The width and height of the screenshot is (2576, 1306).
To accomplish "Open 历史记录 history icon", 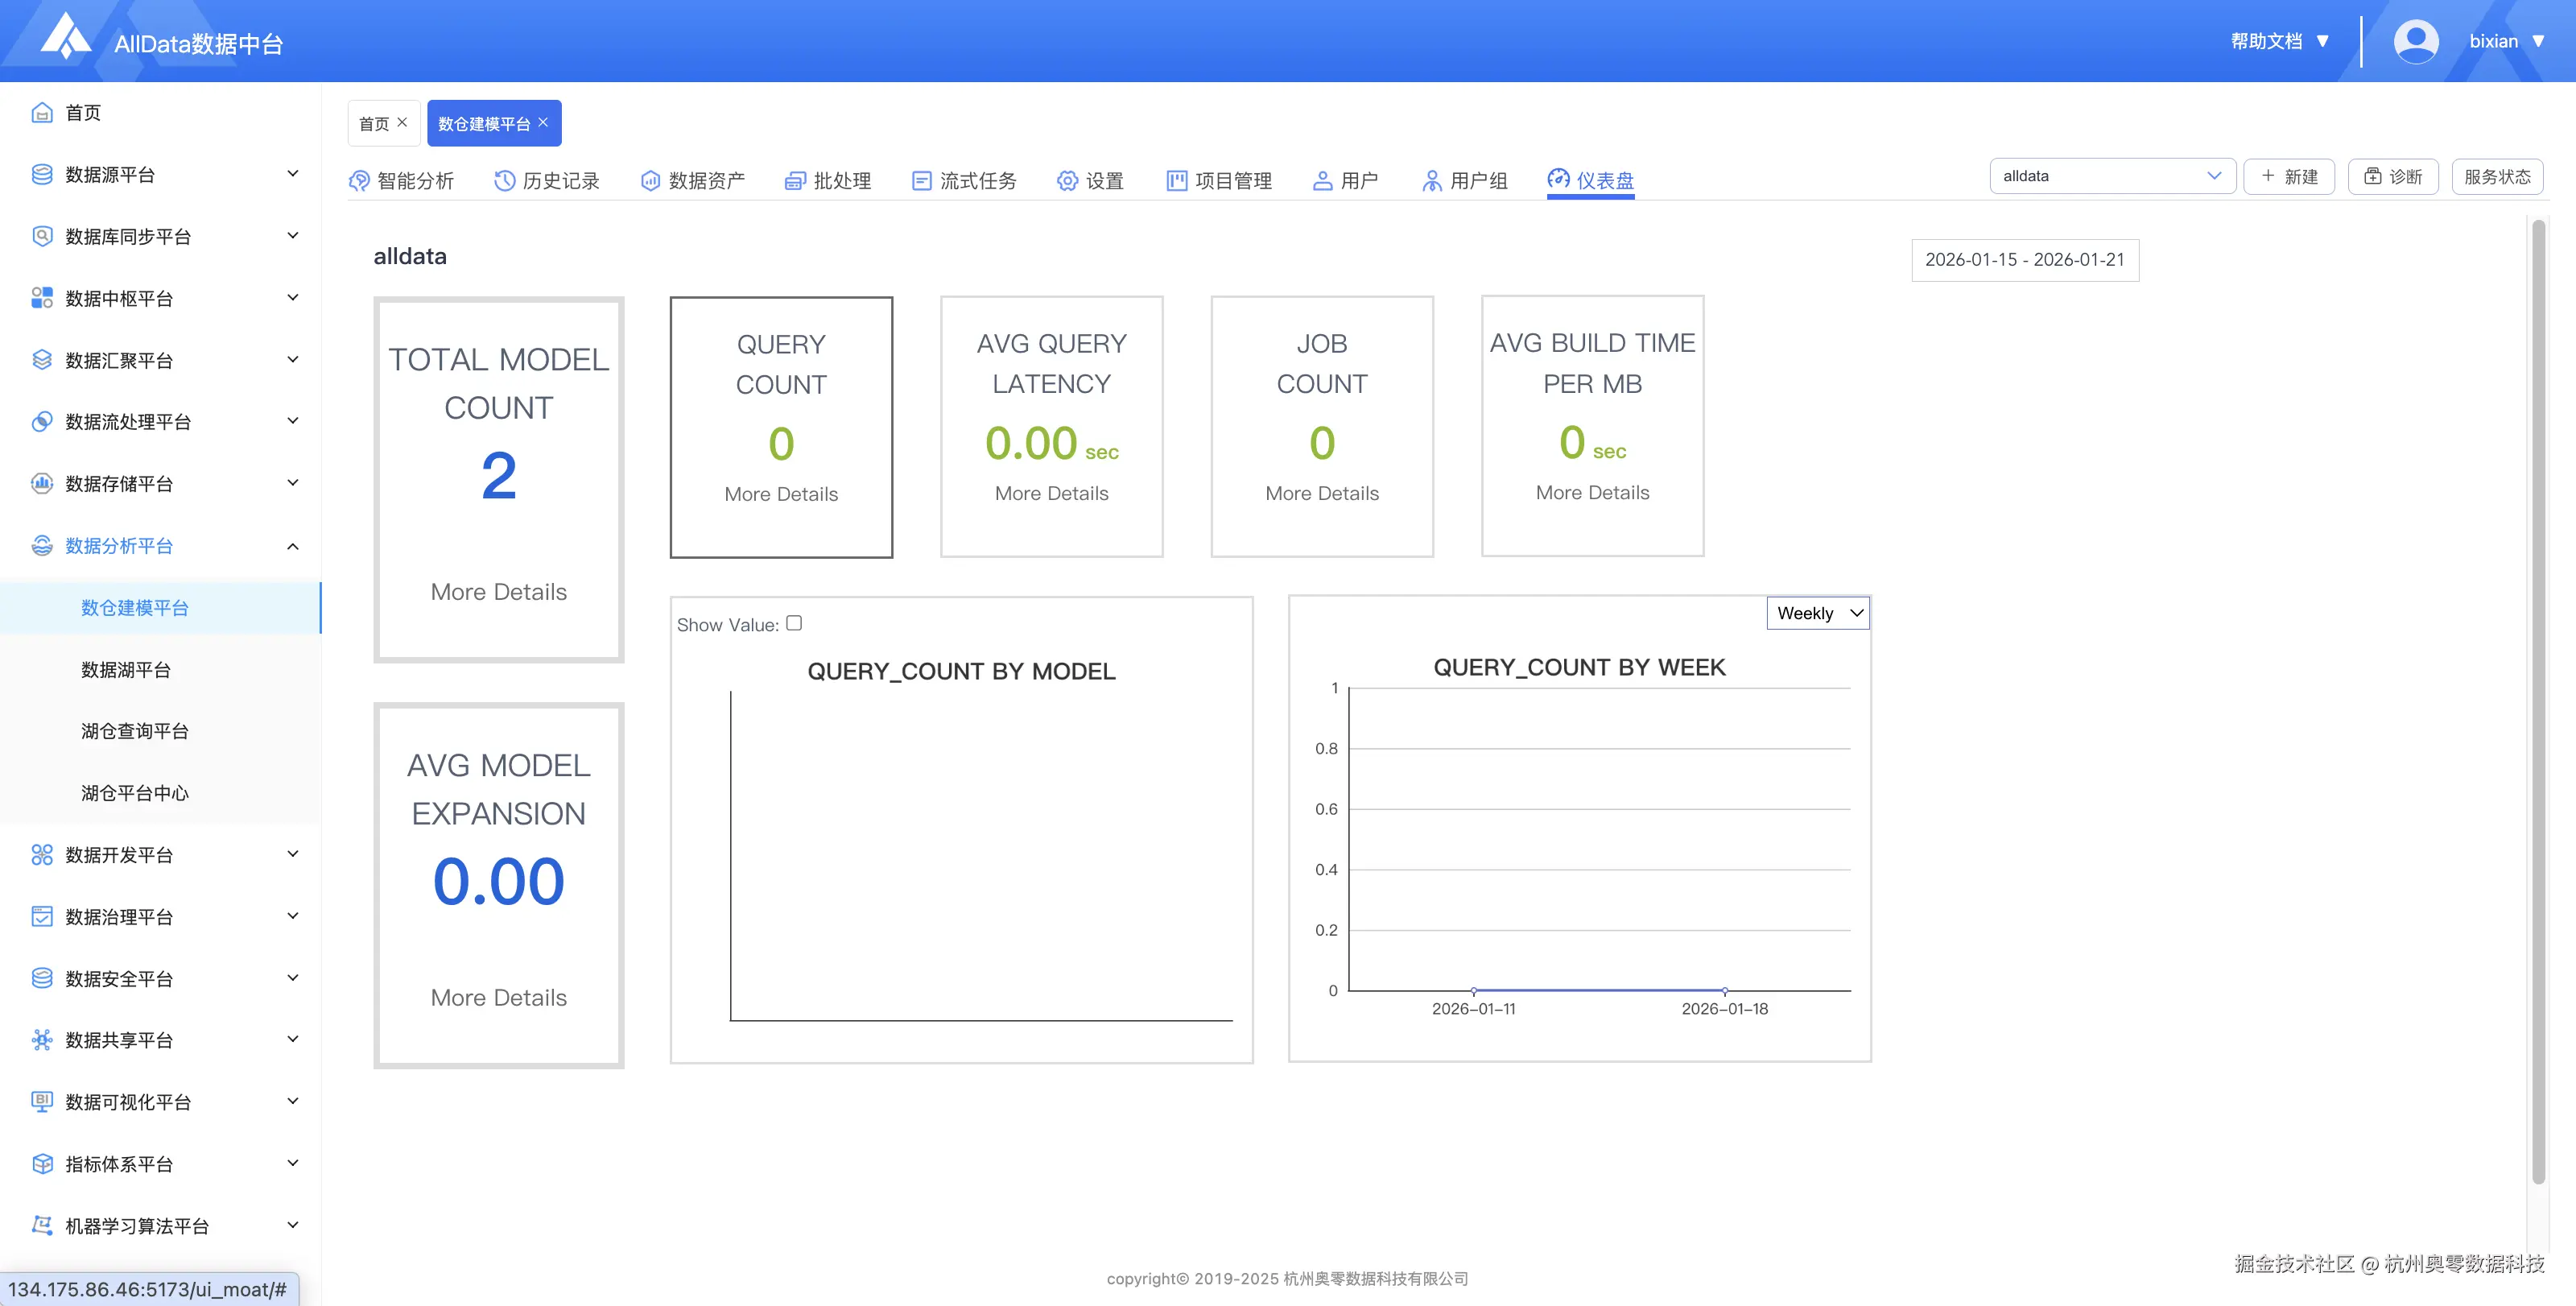I will click(x=504, y=181).
